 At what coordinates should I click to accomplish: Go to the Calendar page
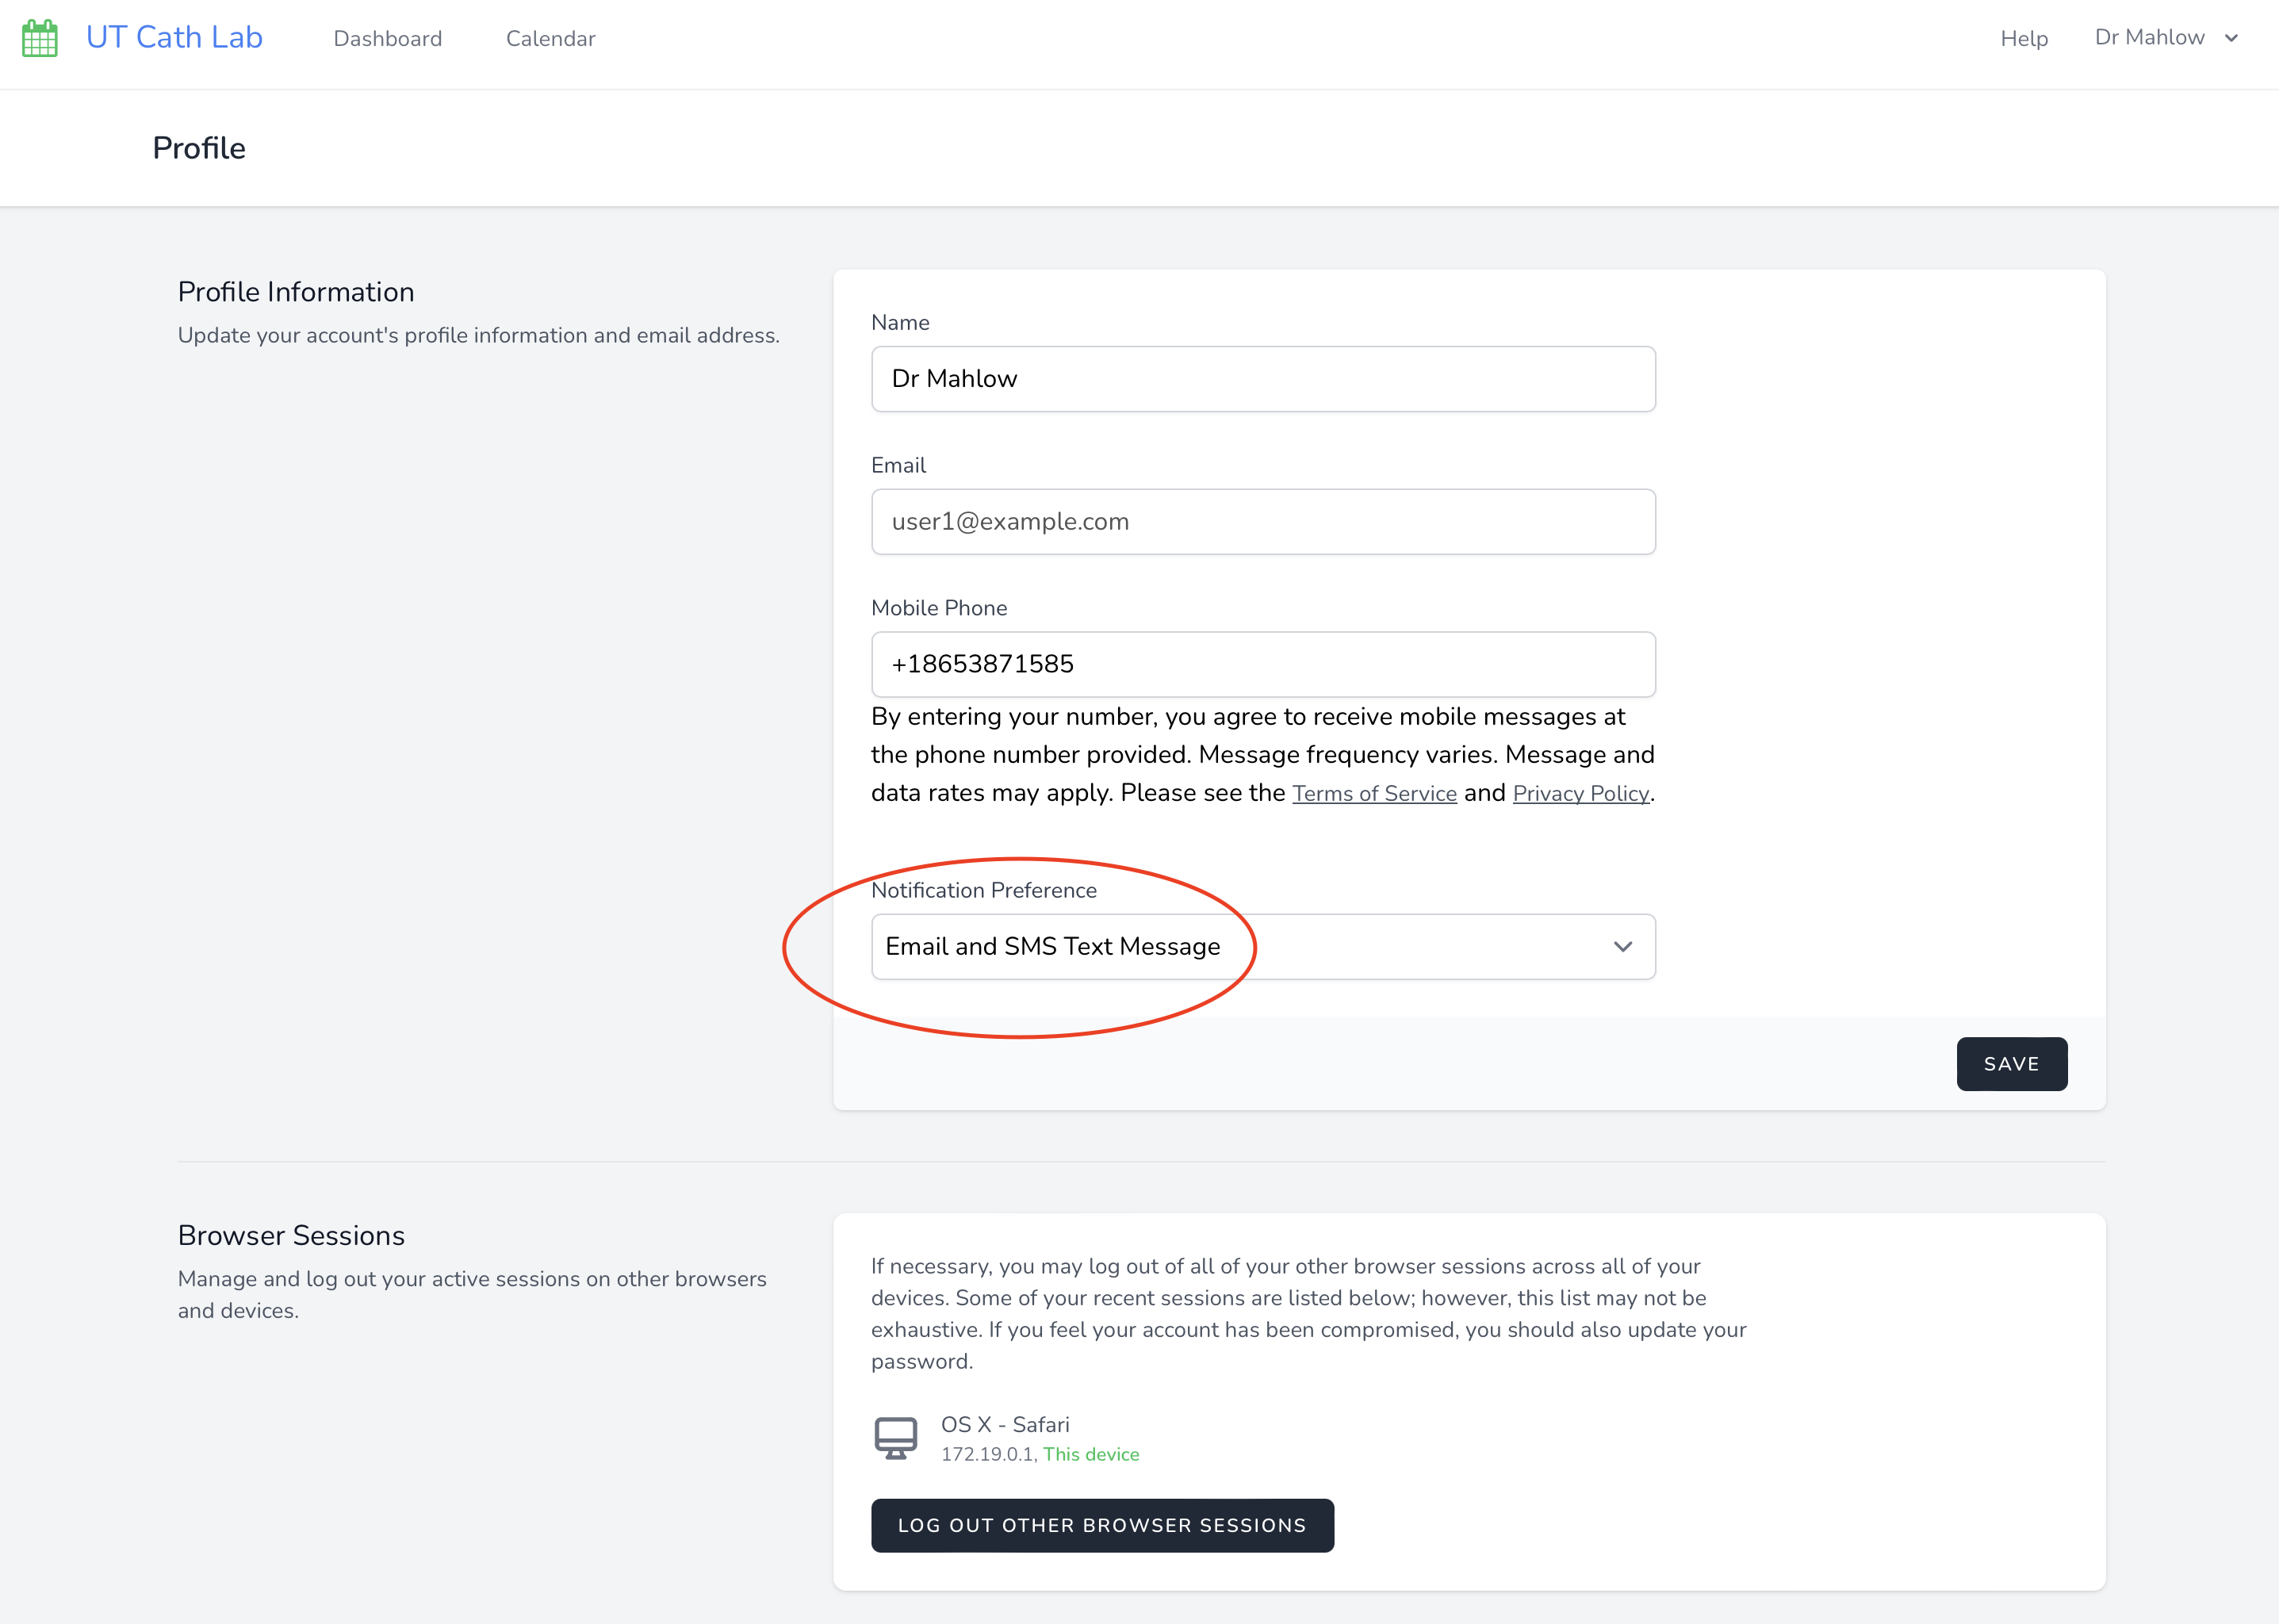click(x=550, y=38)
